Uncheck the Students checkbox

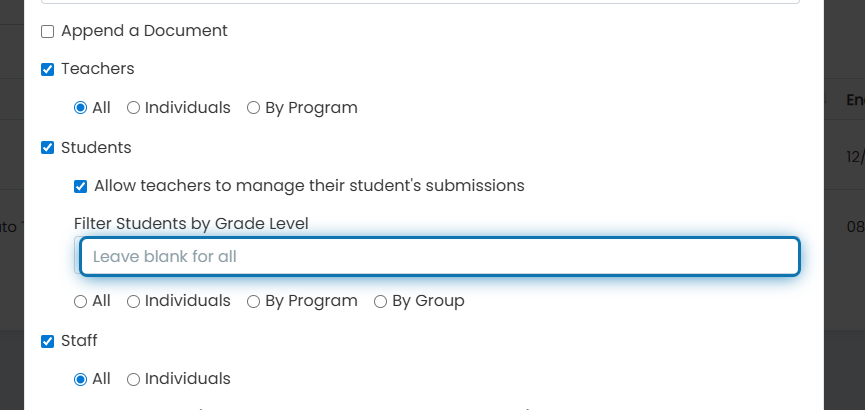point(47,148)
